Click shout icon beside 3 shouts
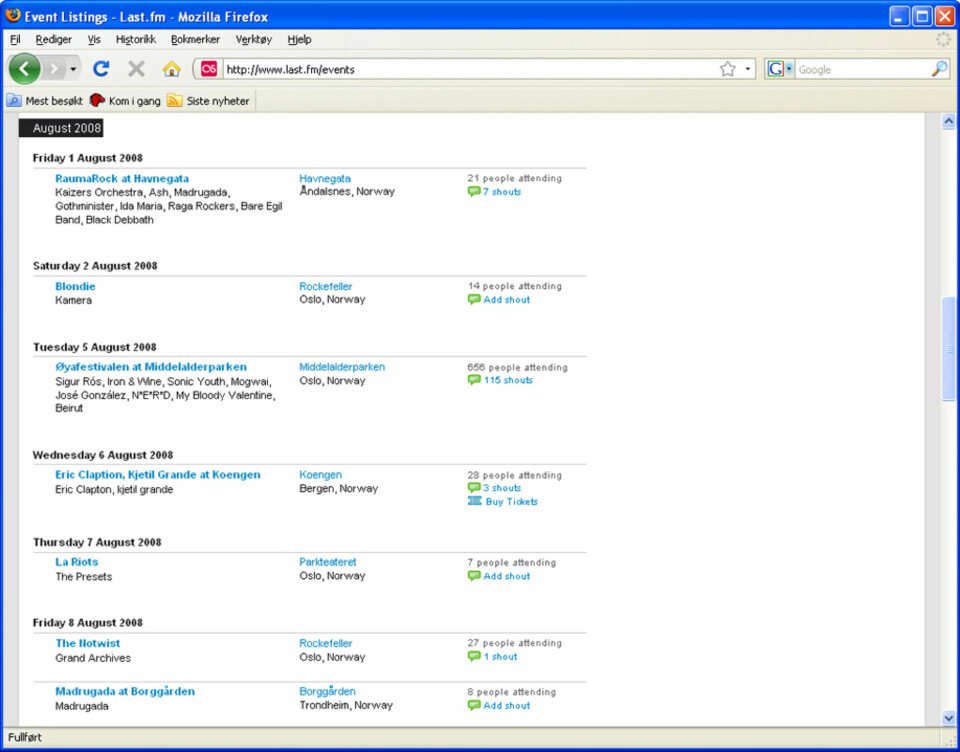 point(473,488)
